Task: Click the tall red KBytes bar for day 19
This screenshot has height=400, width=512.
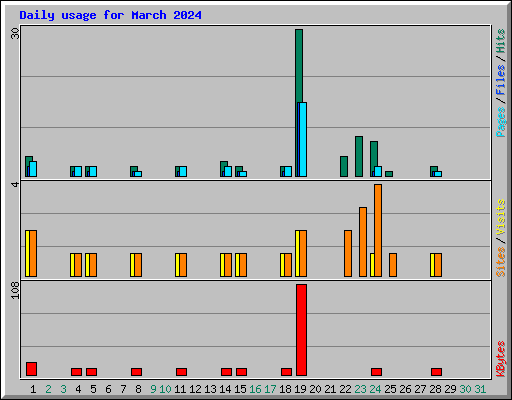Action: click(301, 330)
